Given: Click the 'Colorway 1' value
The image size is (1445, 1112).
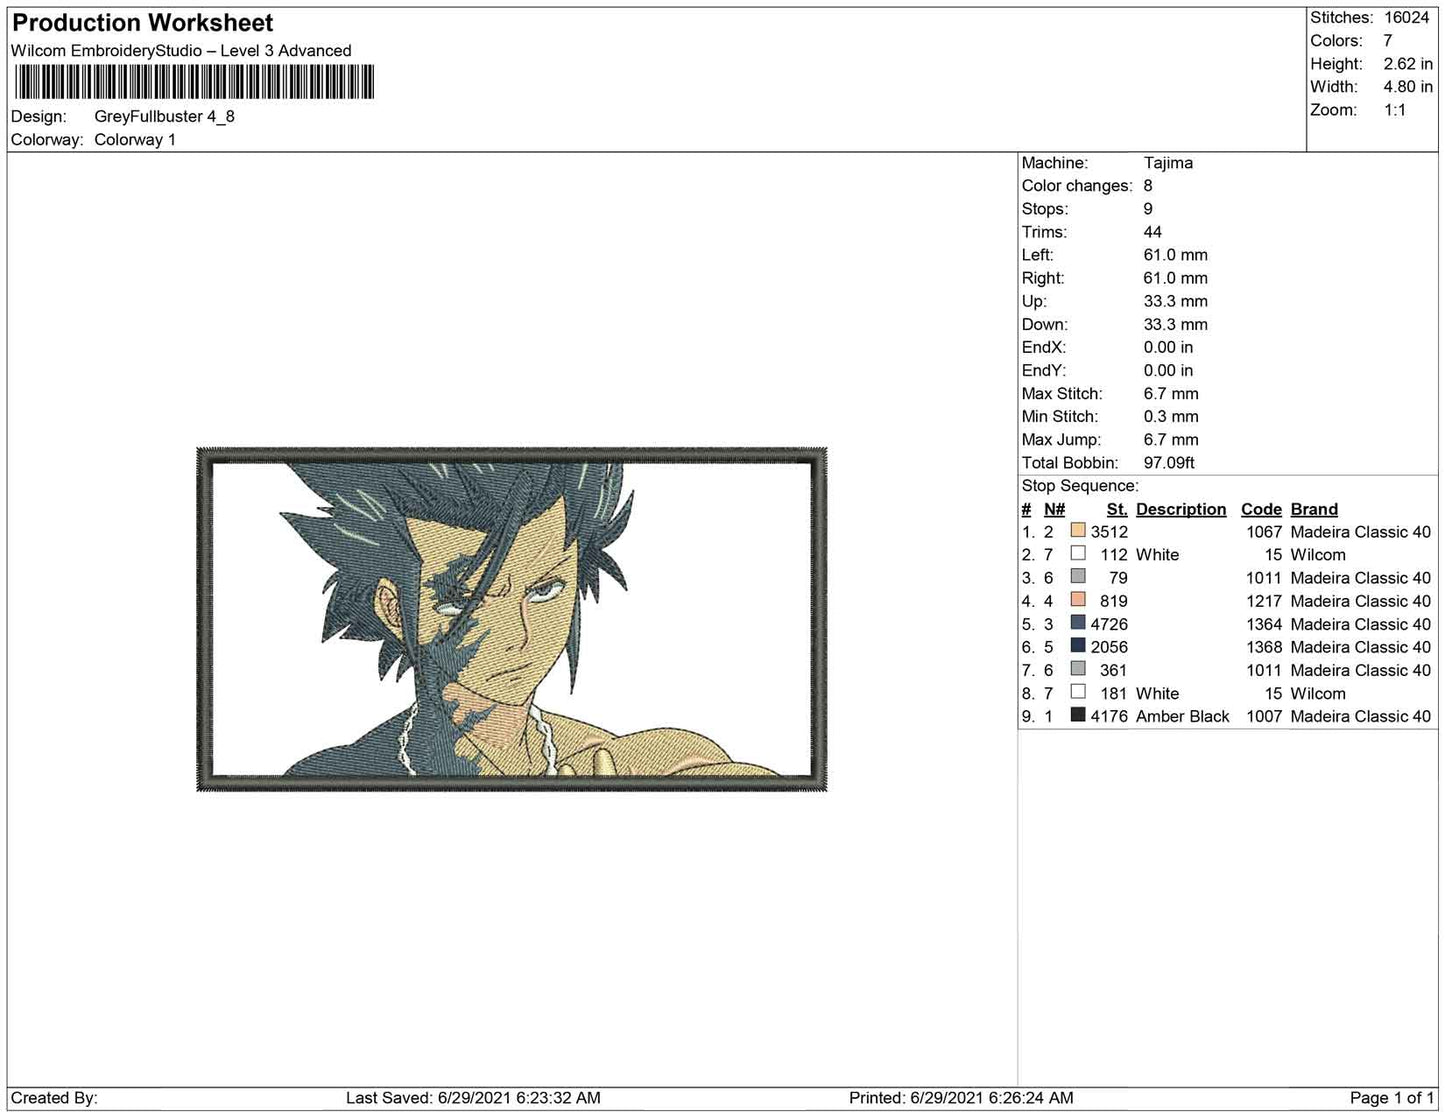Looking at the screenshot, I should coord(135,140).
